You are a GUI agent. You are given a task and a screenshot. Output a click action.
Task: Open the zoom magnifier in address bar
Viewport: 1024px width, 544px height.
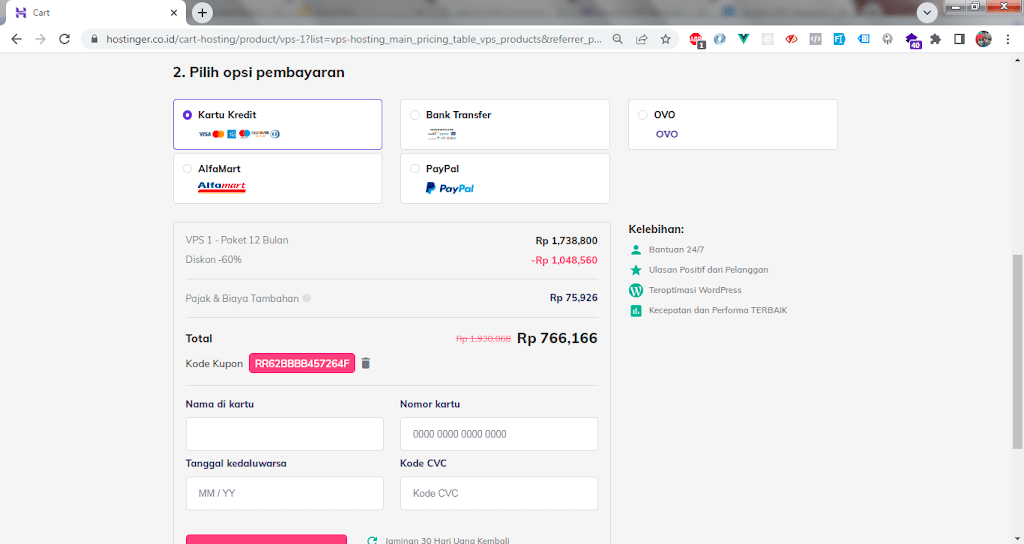(x=617, y=39)
